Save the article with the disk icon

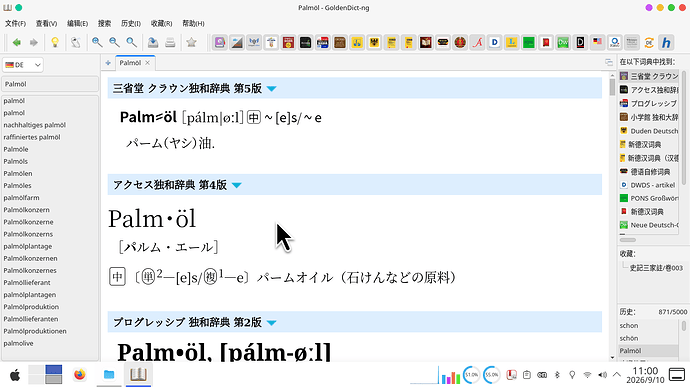tap(153, 43)
